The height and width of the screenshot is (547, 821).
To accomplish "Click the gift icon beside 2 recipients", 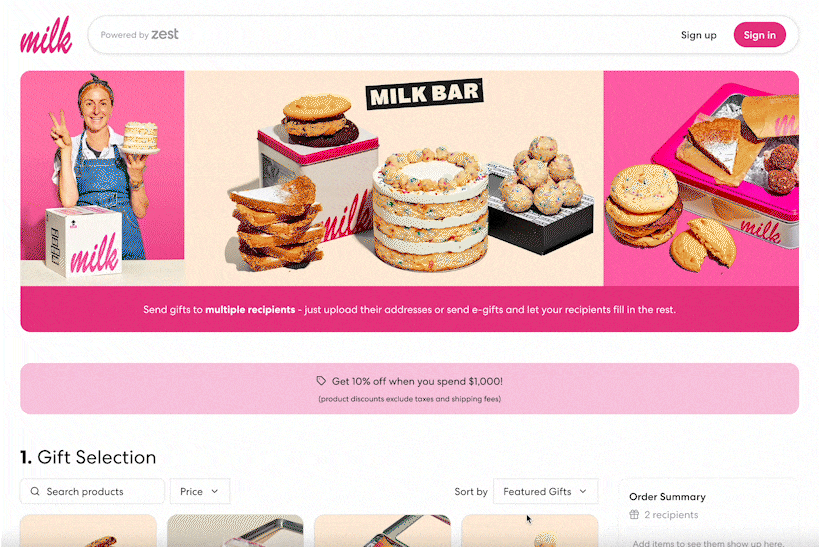I will pyautogui.click(x=634, y=515).
